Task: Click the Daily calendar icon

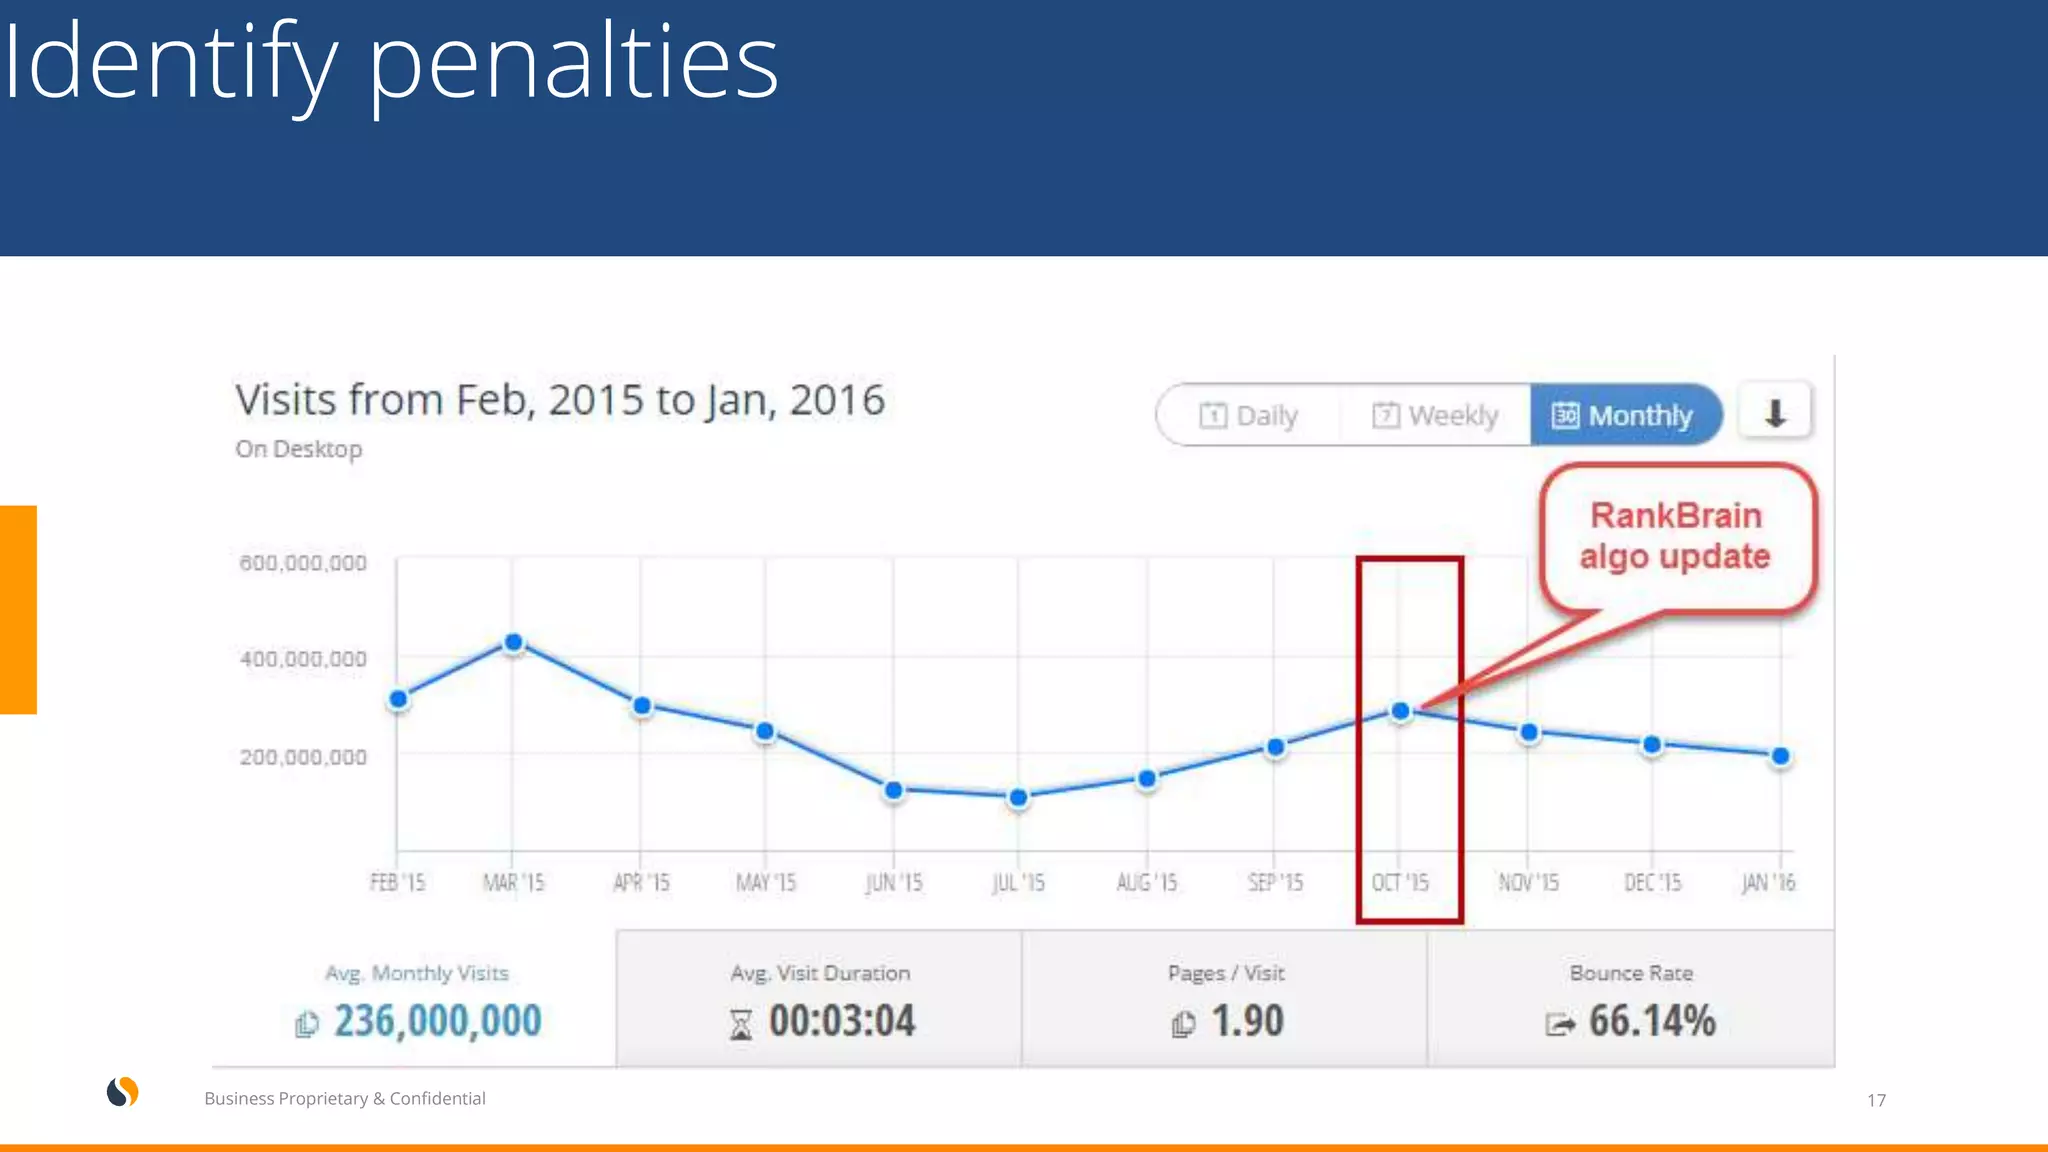Action: (x=1212, y=415)
